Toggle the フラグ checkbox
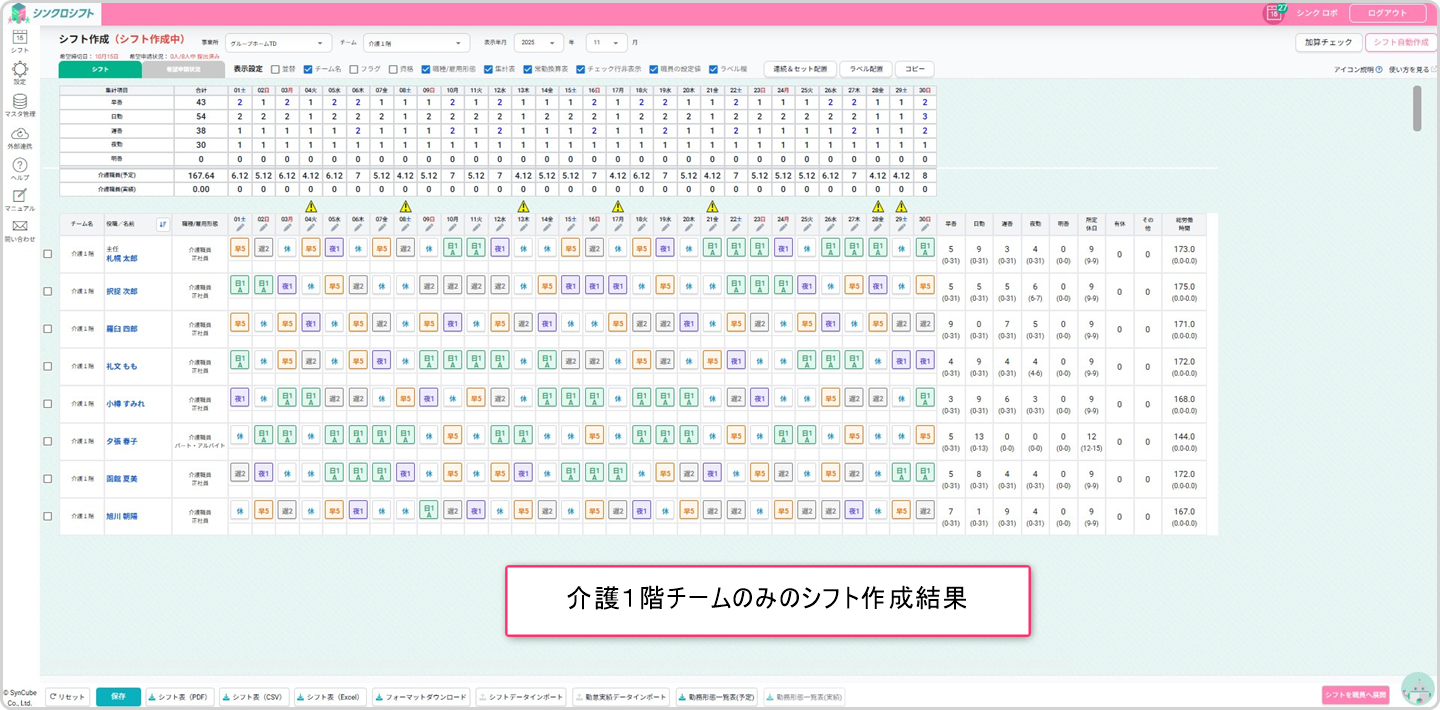The width and height of the screenshot is (1440, 710). click(354, 70)
